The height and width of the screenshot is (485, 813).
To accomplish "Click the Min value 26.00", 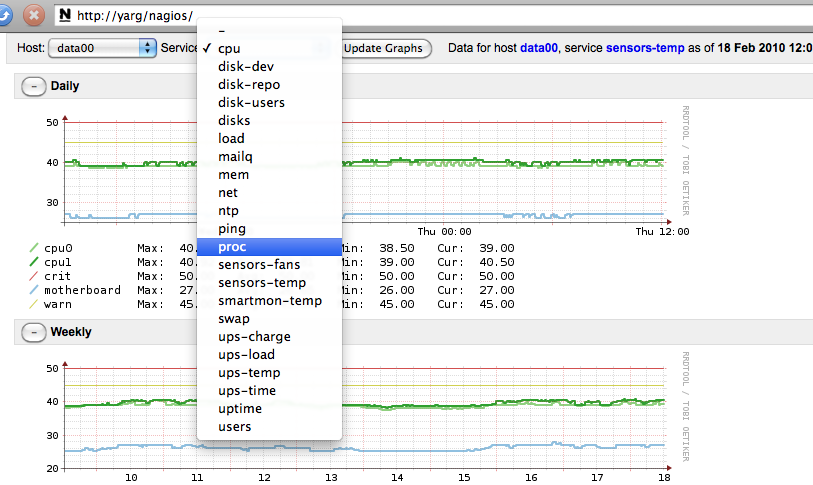I will click(x=397, y=290).
